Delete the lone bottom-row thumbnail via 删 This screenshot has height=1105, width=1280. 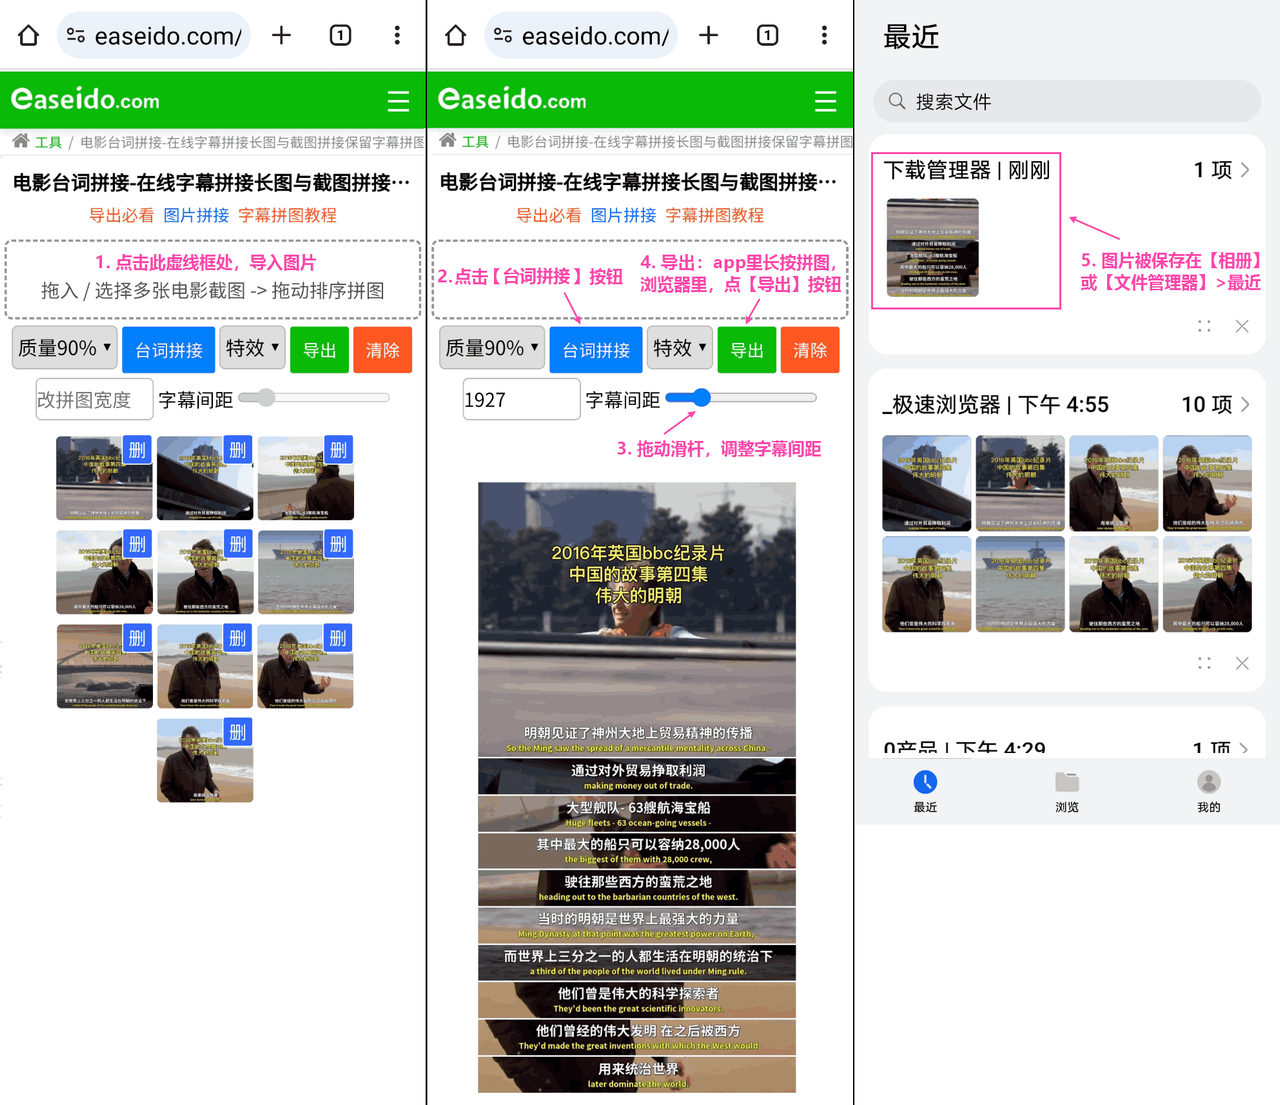click(238, 733)
